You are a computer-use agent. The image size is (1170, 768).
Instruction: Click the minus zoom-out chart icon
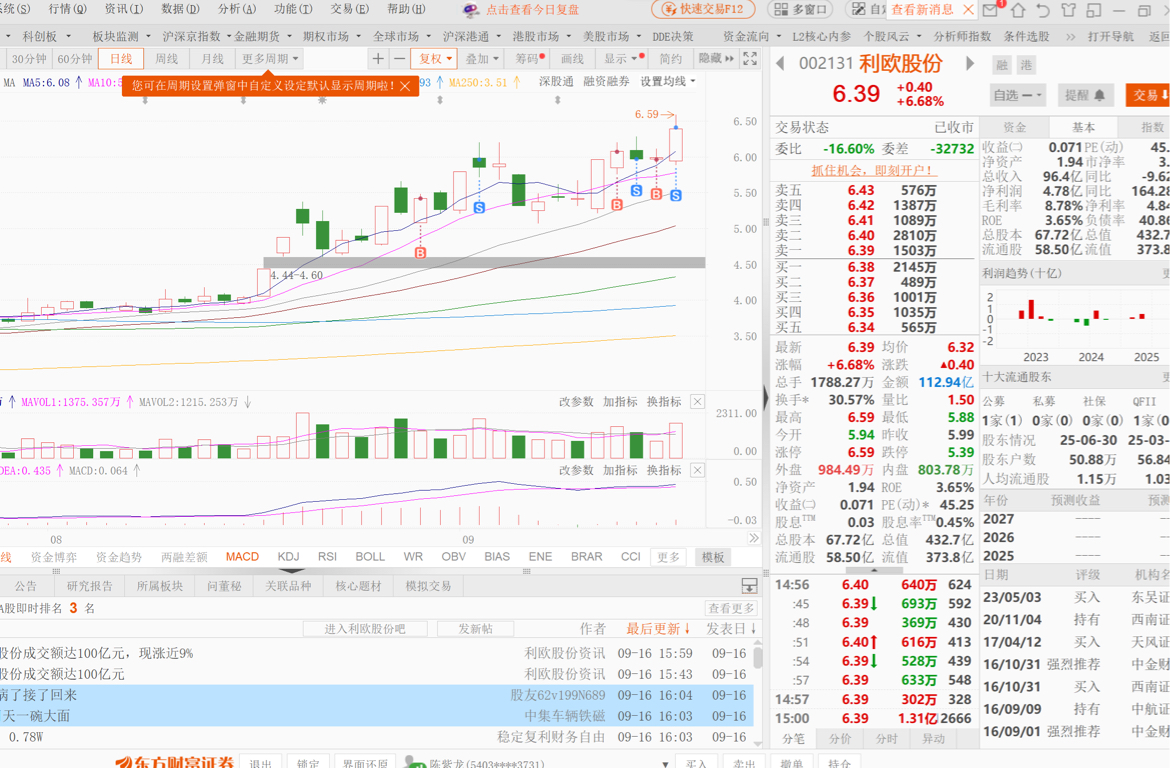pos(399,58)
